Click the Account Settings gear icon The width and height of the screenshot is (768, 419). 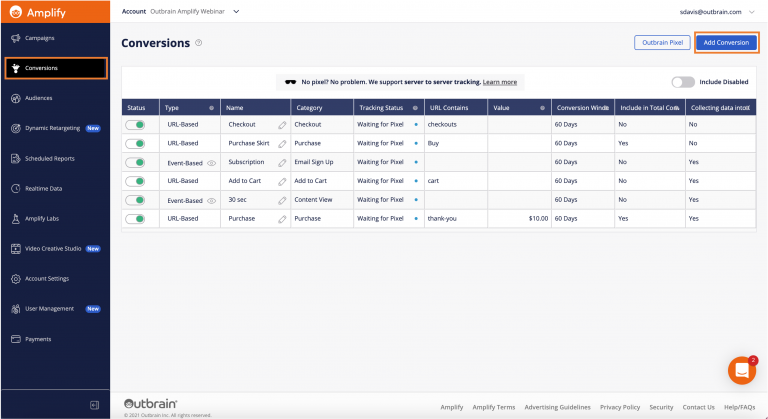point(16,279)
